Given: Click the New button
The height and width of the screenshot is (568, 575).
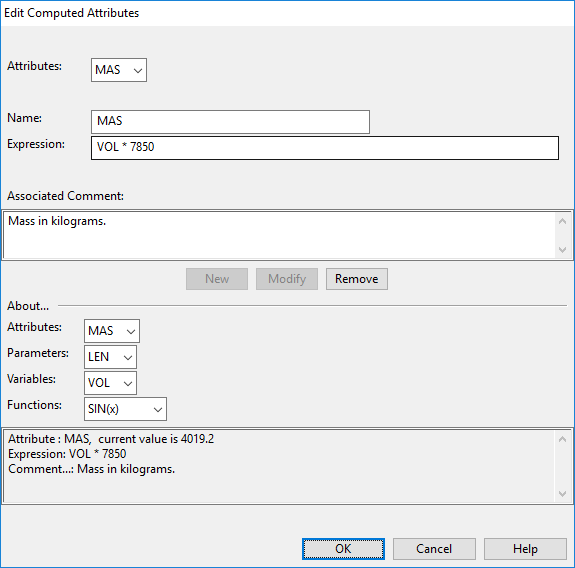Looking at the screenshot, I should [x=217, y=279].
